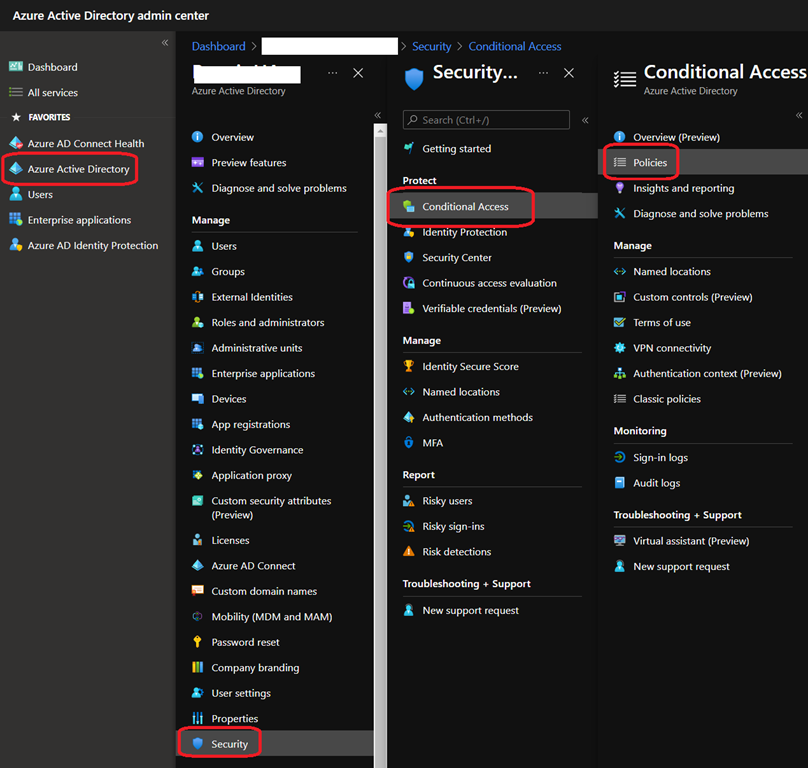Screen dimensions: 808x768
Task: Collapse the Security blade menu
Action: [x=586, y=120]
